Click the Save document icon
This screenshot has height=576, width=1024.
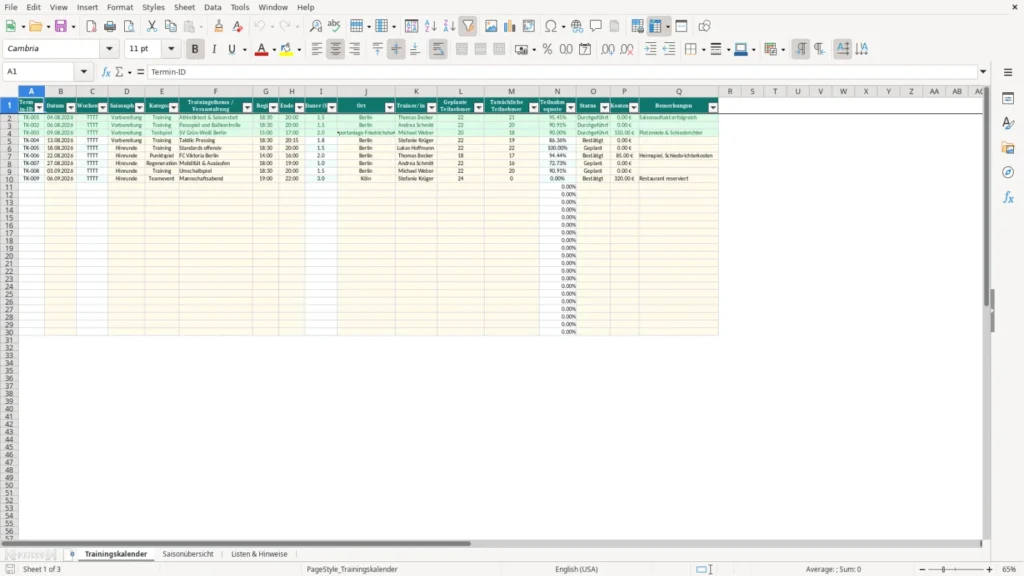click(x=61, y=26)
